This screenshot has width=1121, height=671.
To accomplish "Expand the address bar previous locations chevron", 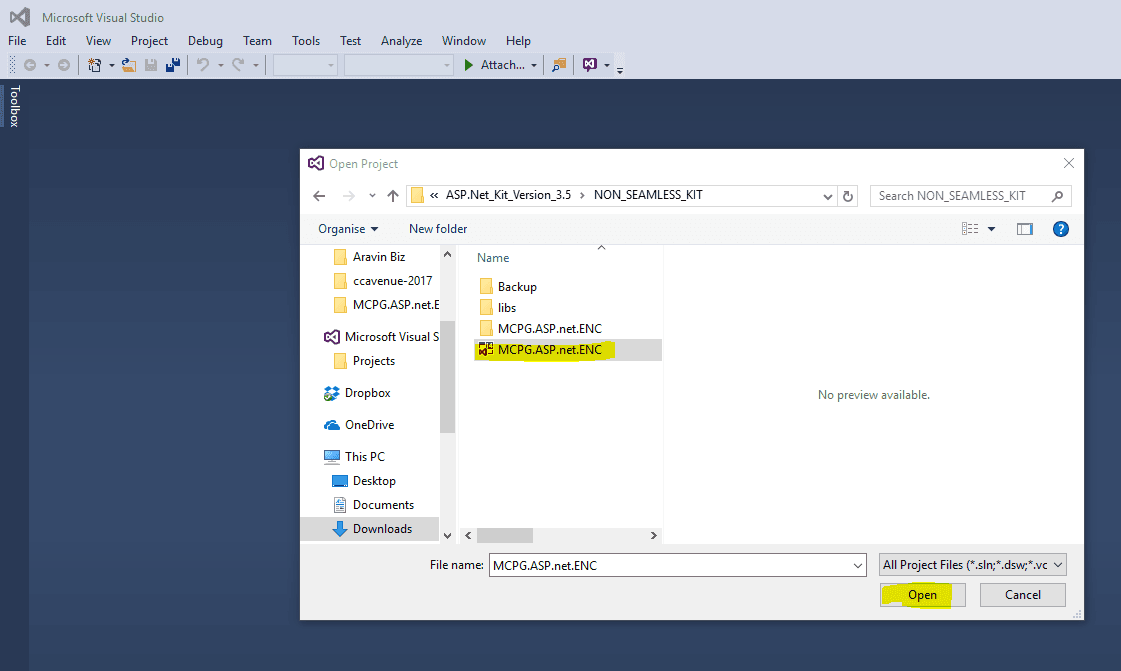I will [827, 197].
